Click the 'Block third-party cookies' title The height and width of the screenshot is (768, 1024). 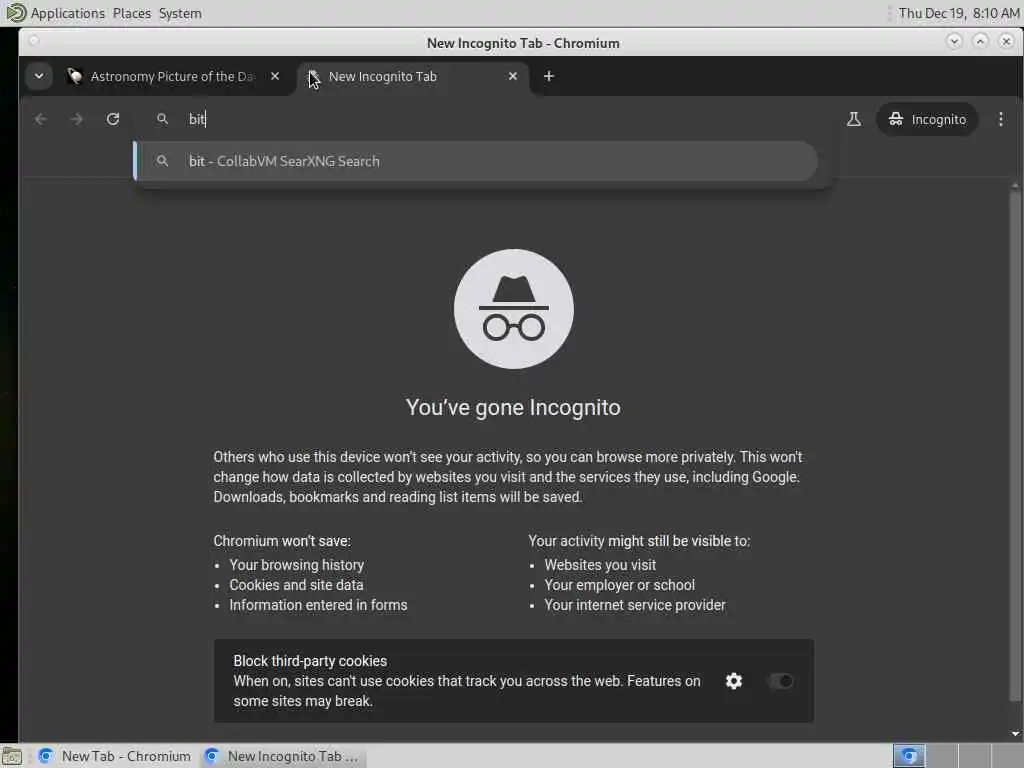(x=310, y=661)
